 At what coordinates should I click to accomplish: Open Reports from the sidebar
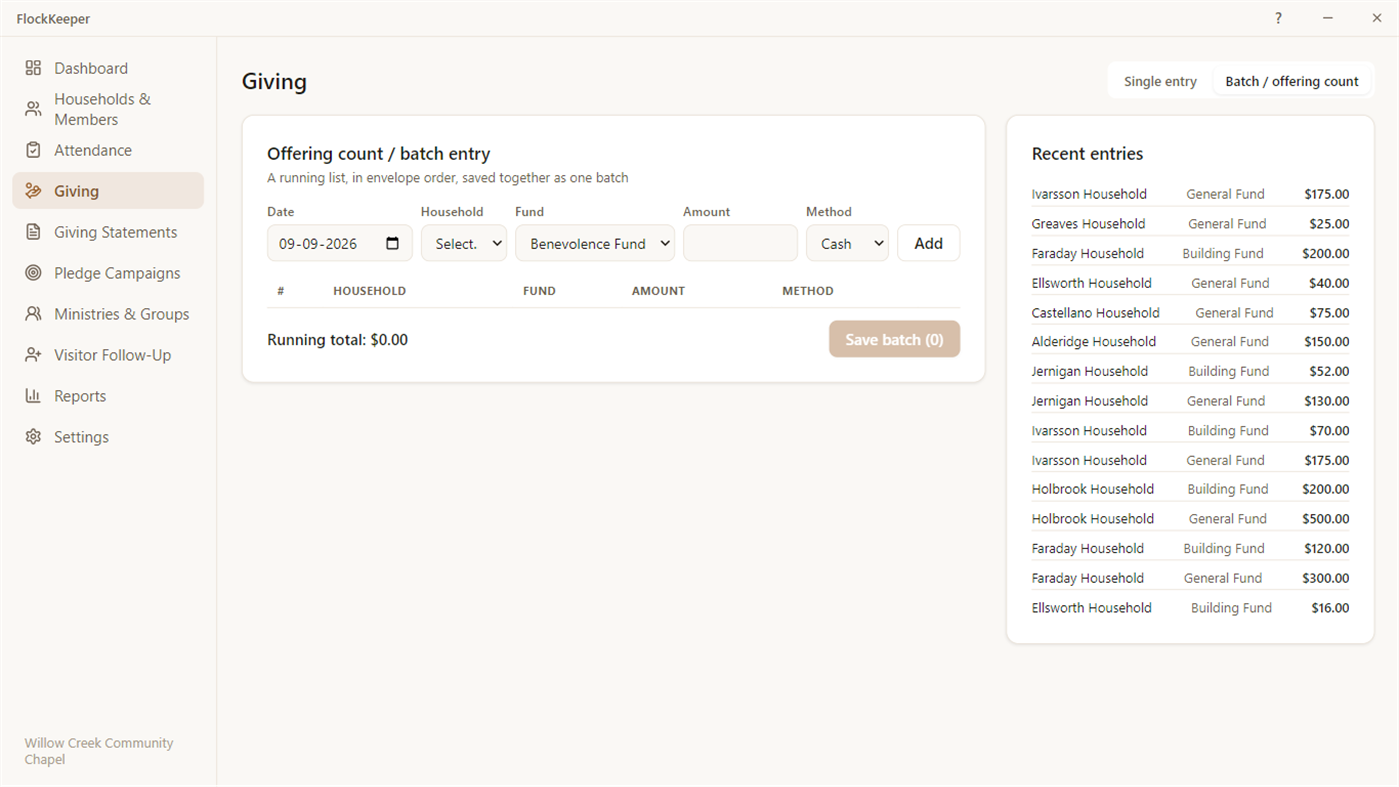tap(108, 396)
